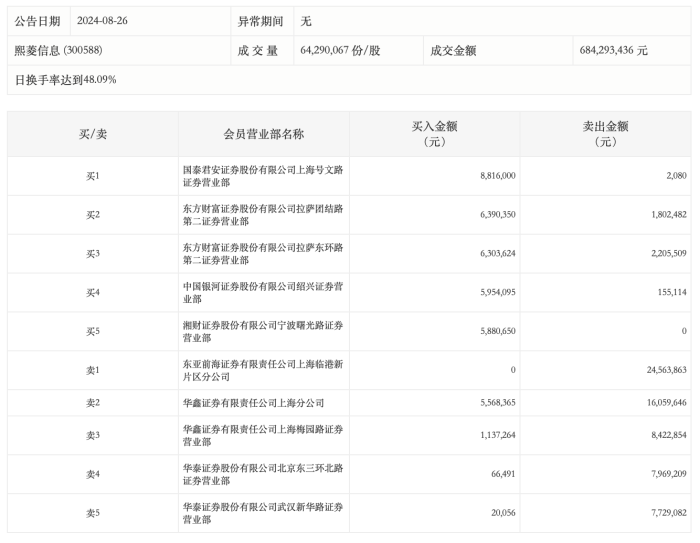700x543 pixels.
Task: Select sell amount 2,080
Action: point(676,176)
